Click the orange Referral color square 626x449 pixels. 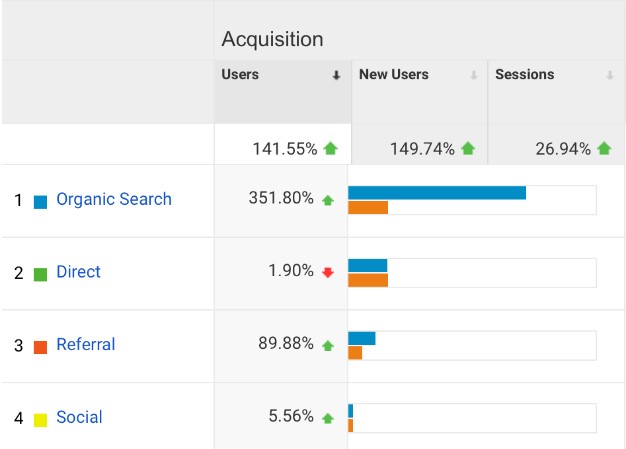click(41, 347)
